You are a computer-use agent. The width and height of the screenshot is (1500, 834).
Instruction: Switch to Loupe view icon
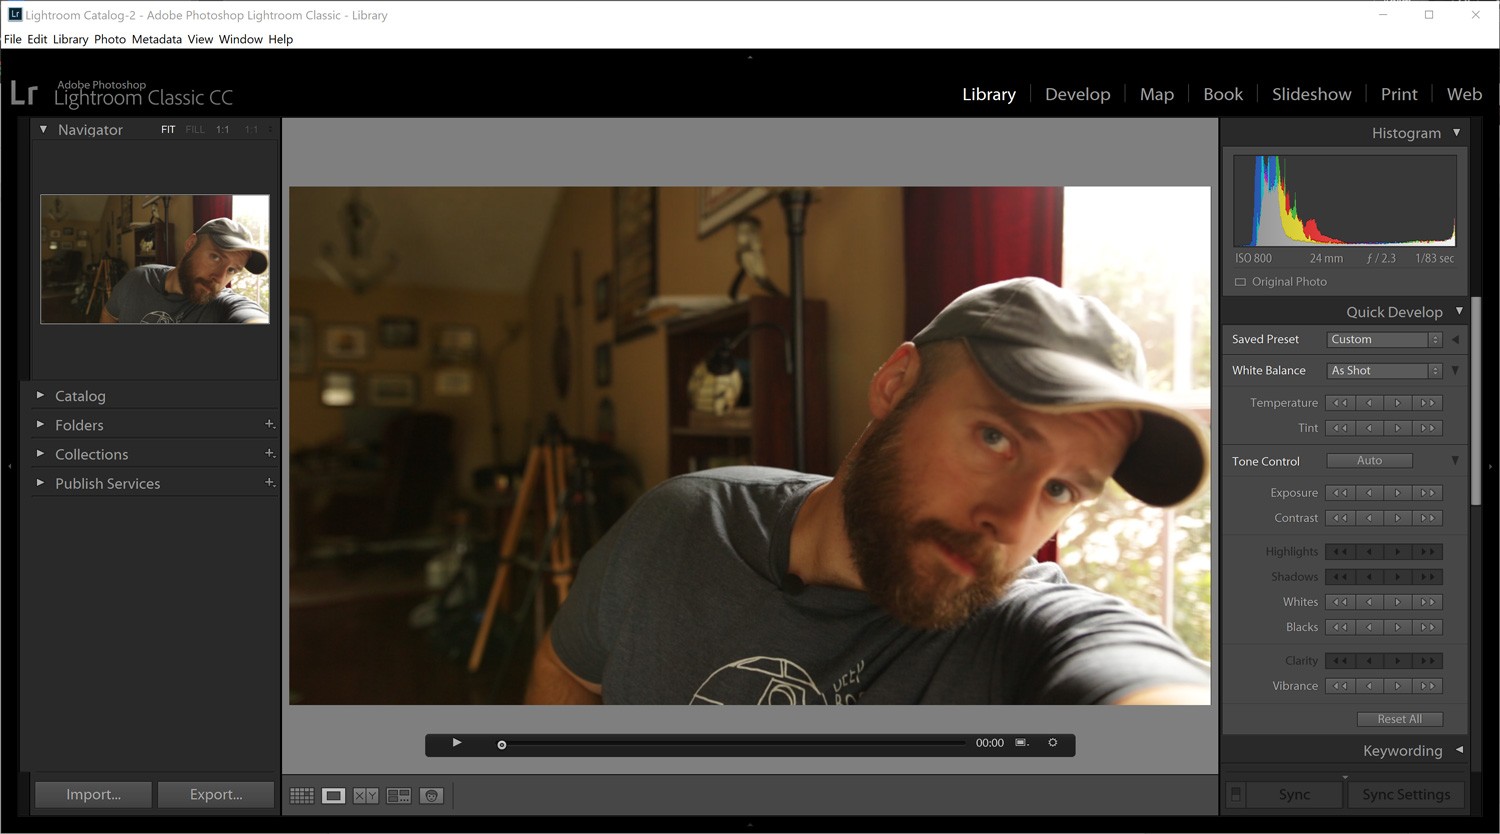point(333,795)
